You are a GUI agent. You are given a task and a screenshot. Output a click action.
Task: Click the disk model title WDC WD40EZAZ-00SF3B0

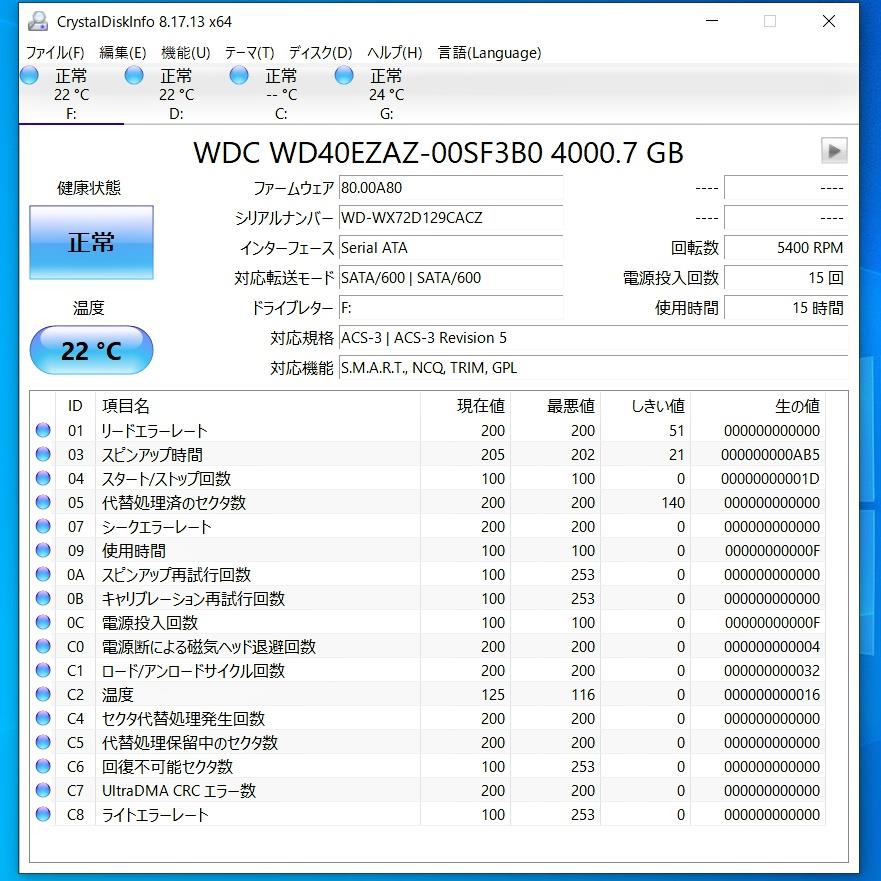pyautogui.click(x=367, y=153)
